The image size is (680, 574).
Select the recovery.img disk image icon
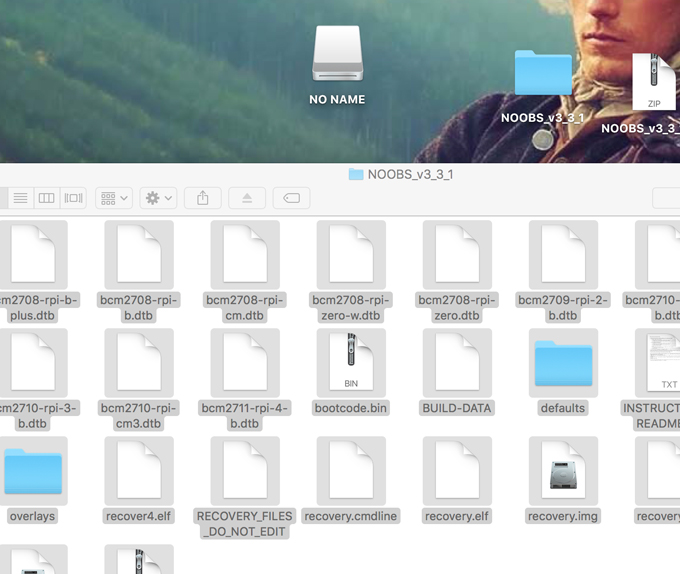(563, 470)
